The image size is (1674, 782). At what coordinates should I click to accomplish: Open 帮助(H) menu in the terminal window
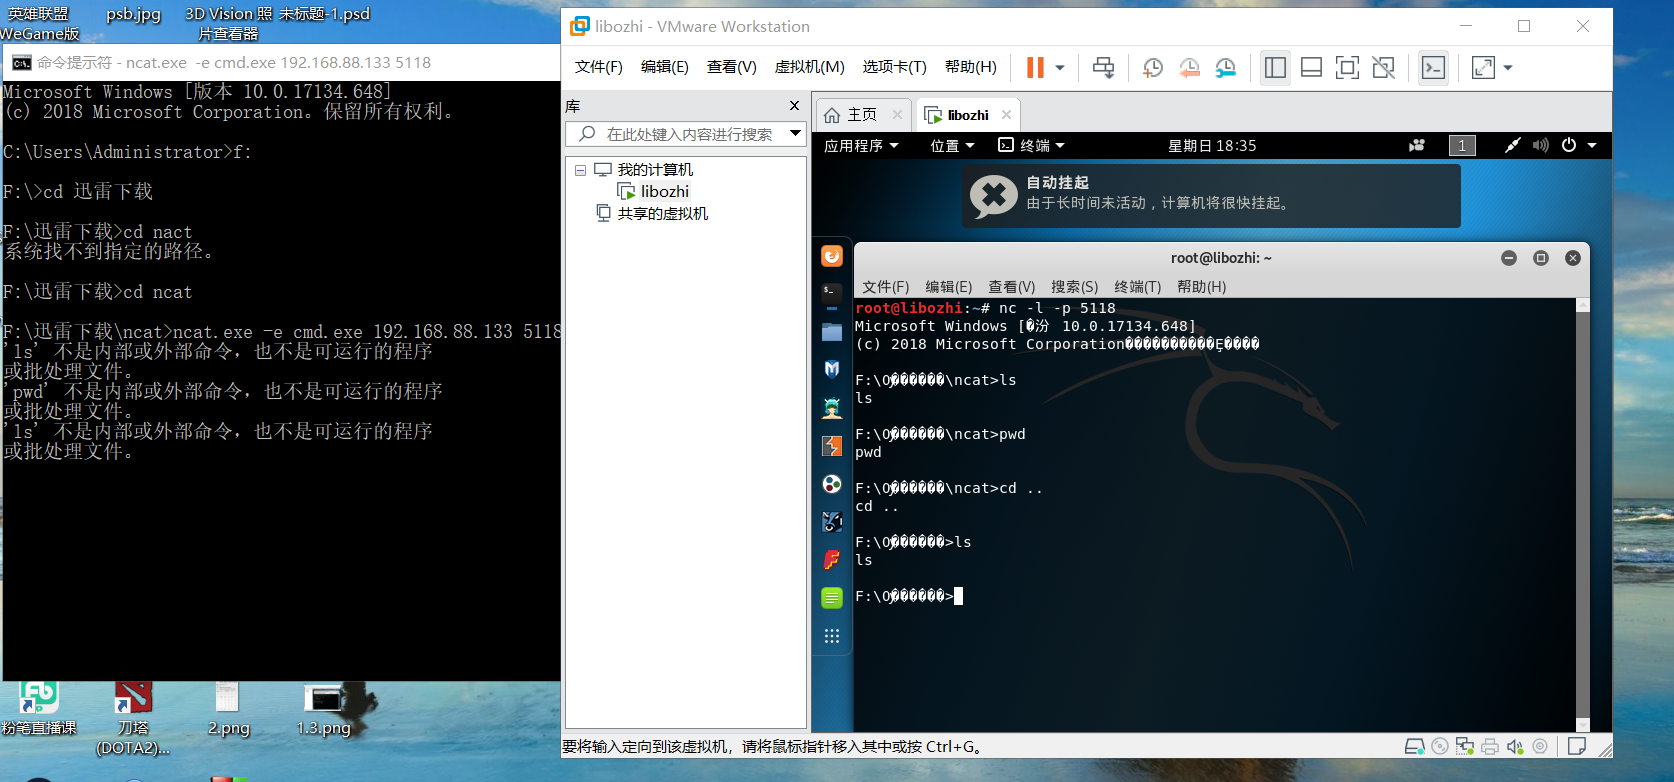(1201, 287)
